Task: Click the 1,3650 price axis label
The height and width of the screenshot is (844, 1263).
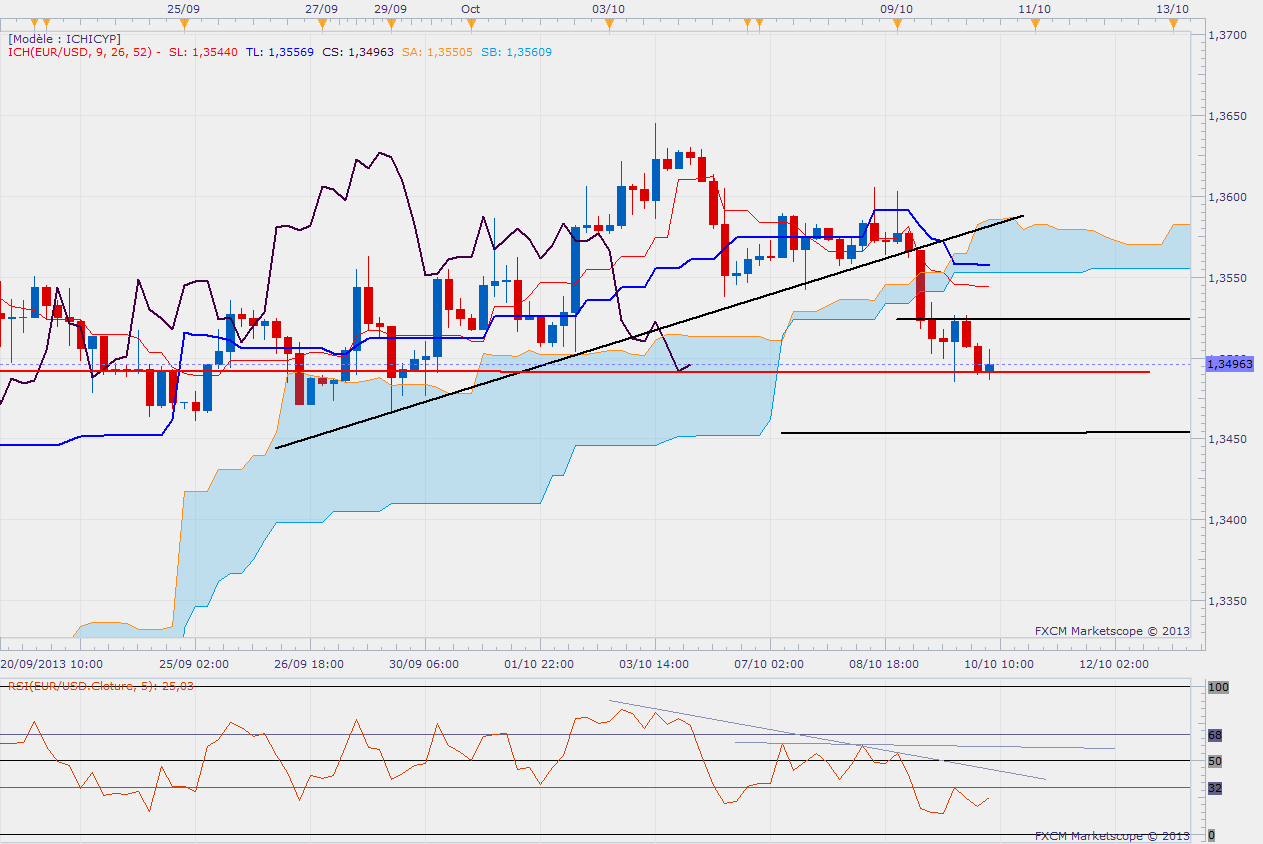Action: point(1227,116)
